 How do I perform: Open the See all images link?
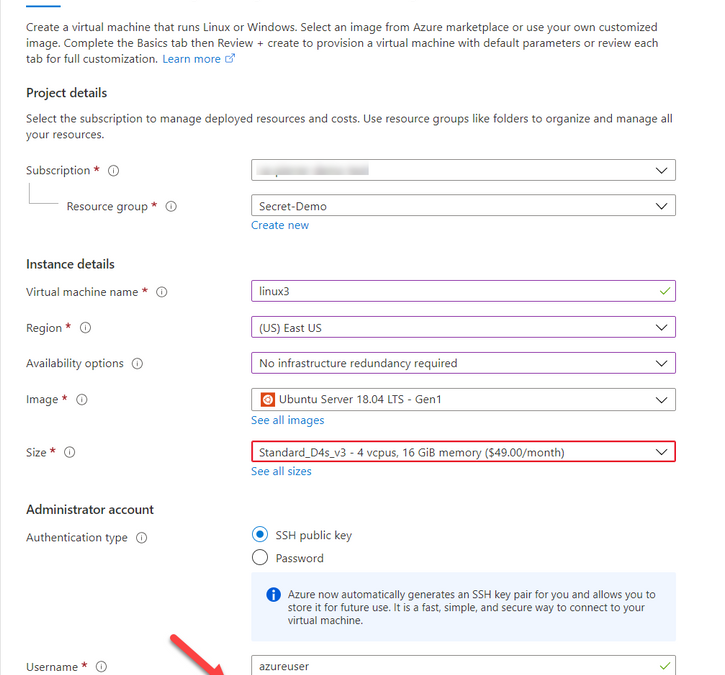[288, 420]
